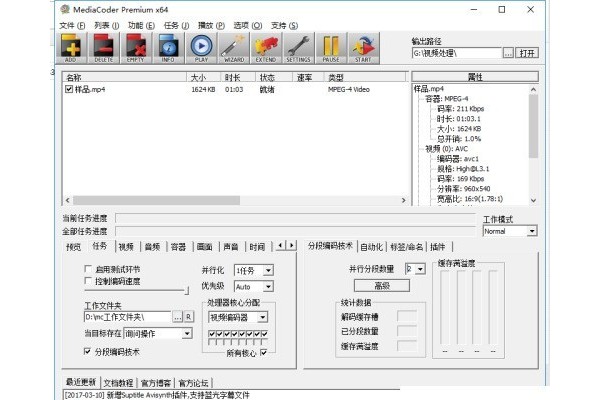Image resolution: width=600 pixels, height=400 pixels.
Task: Click the 属性 panel header button
Action: click(x=475, y=77)
